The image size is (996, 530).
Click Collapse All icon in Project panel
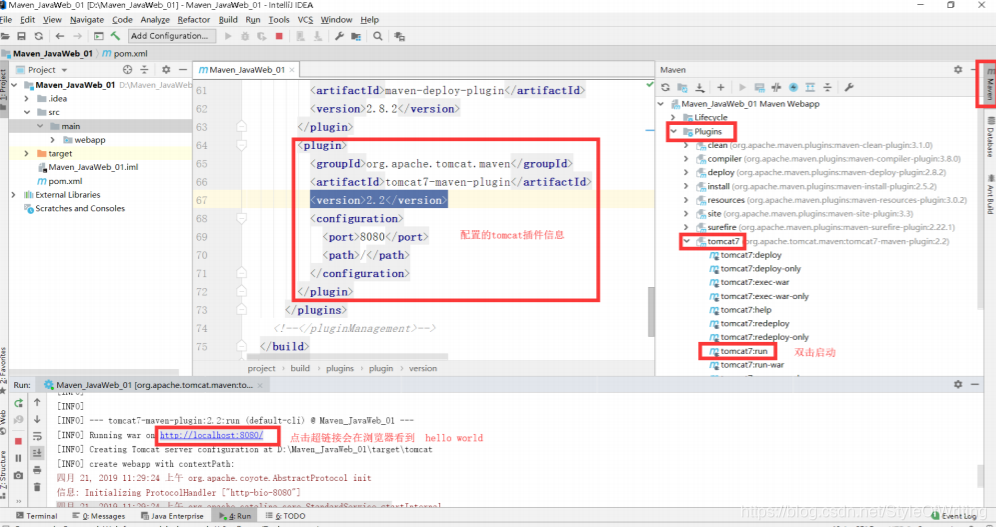click(x=144, y=69)
